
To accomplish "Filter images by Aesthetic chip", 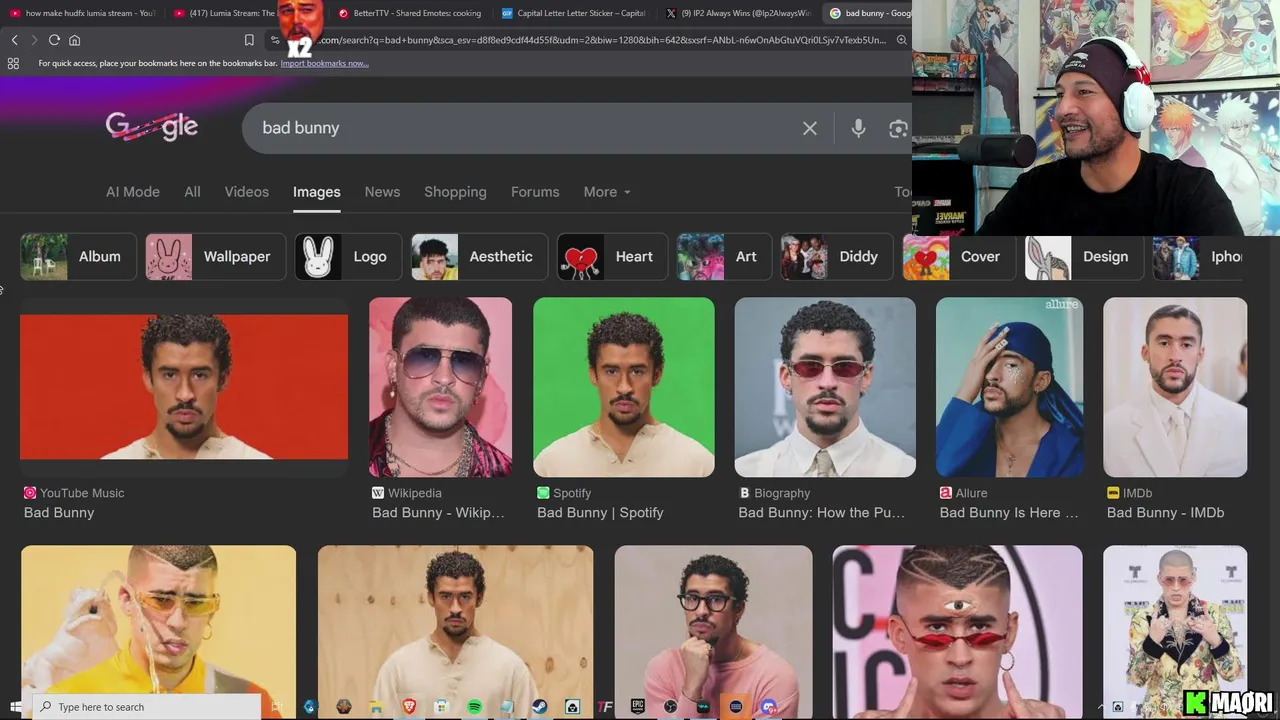I will tap(479, 257).
